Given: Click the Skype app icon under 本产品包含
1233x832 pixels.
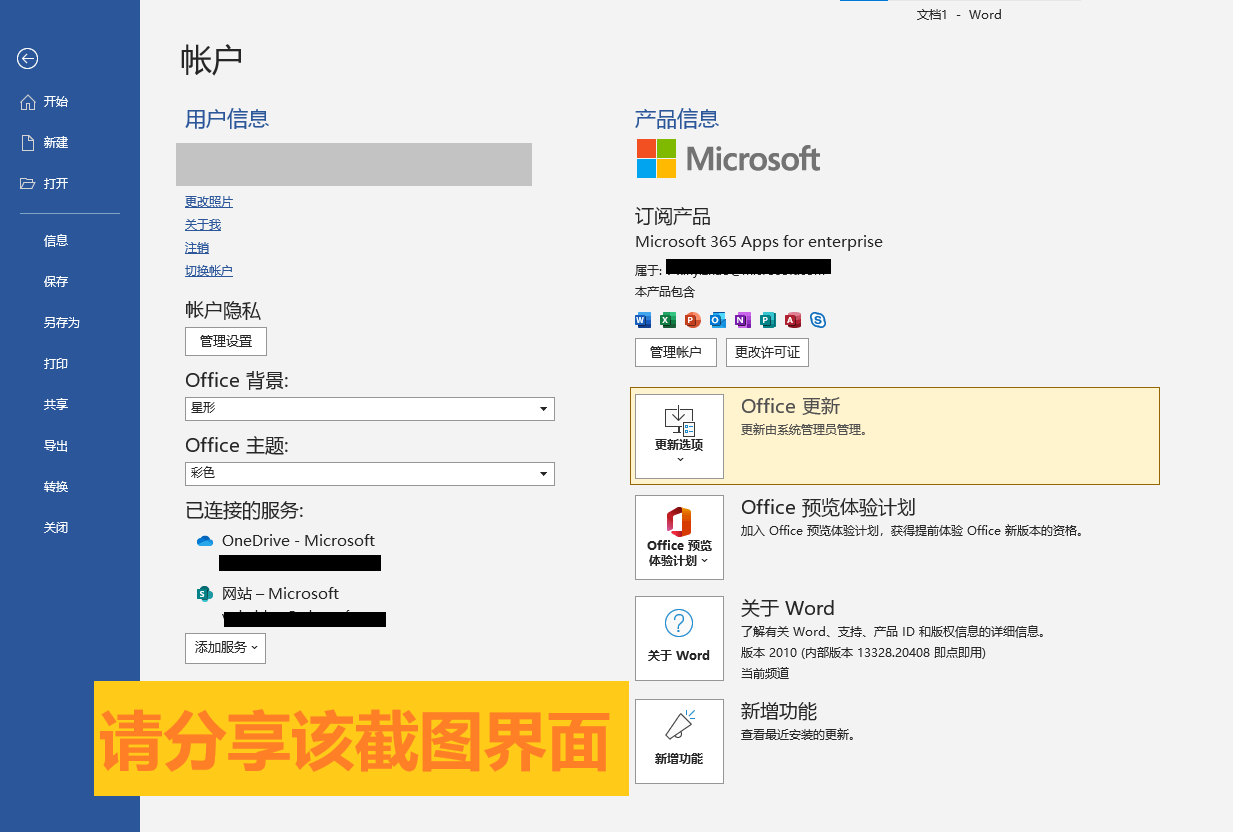Looking at the screenshot, I should (818, 320).
